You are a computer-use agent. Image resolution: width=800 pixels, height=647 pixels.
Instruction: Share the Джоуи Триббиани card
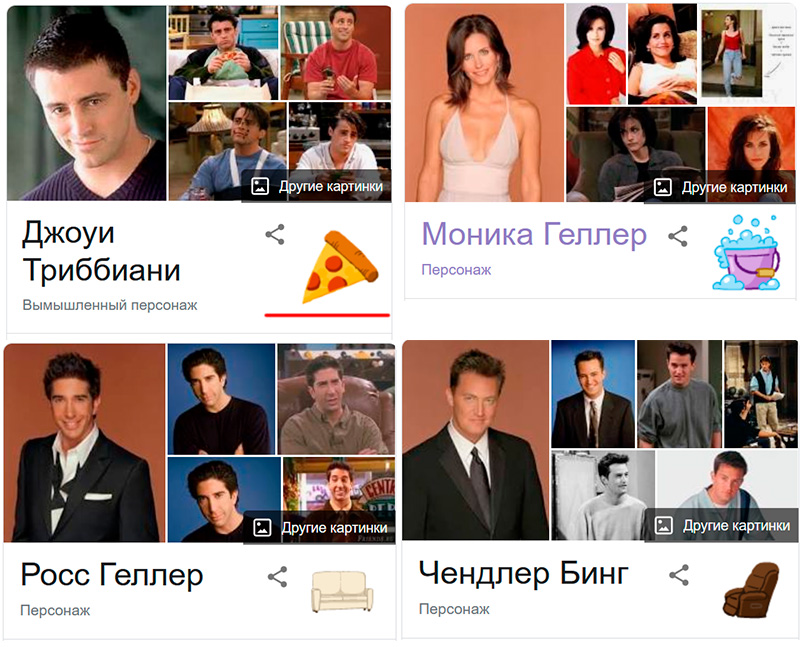click(x=275, y=234)
